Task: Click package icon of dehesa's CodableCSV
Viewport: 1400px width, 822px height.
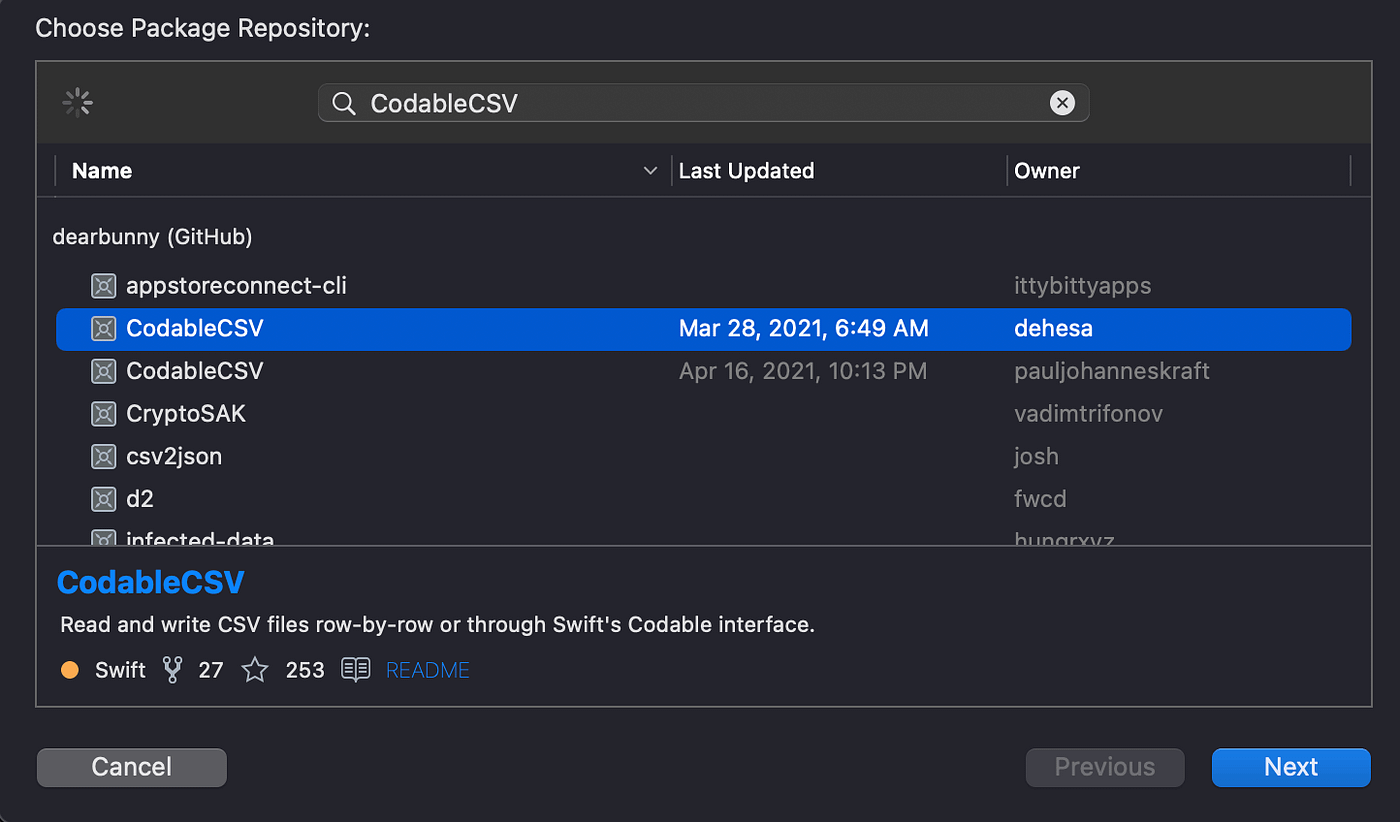Action: click(103, 328)
